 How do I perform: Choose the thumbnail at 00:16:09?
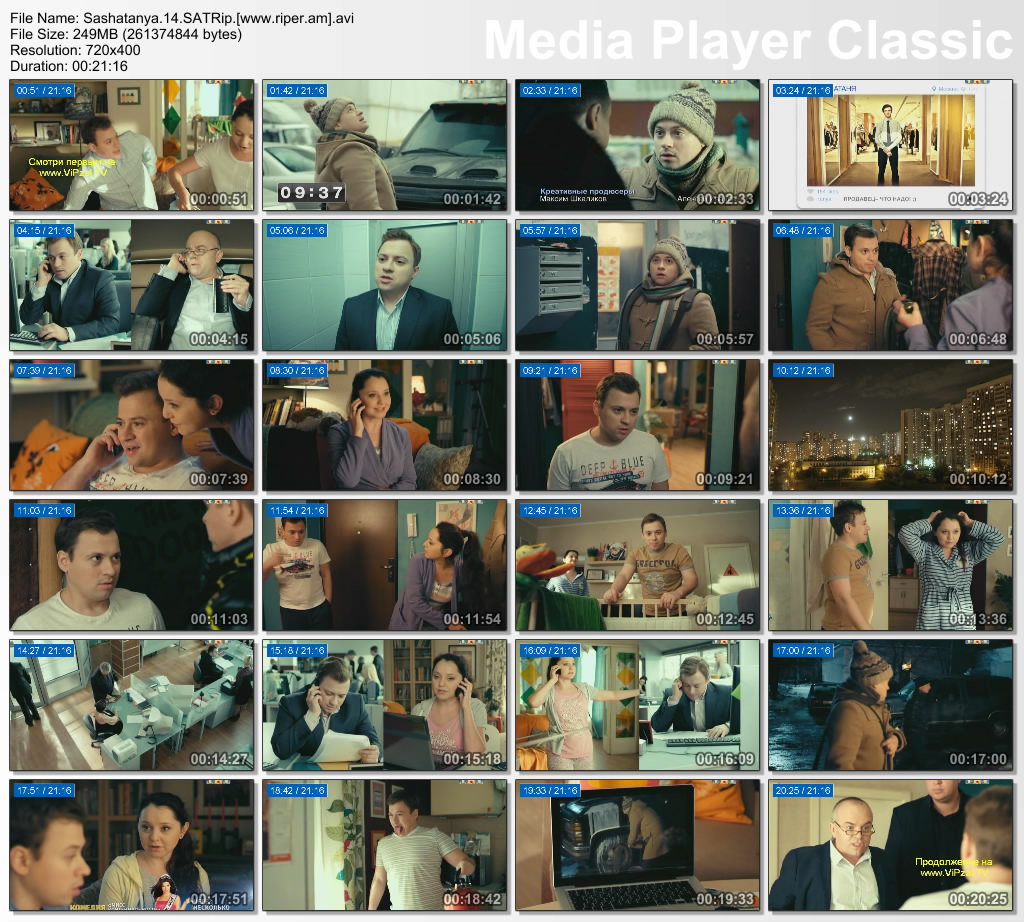tap(638, 705)
